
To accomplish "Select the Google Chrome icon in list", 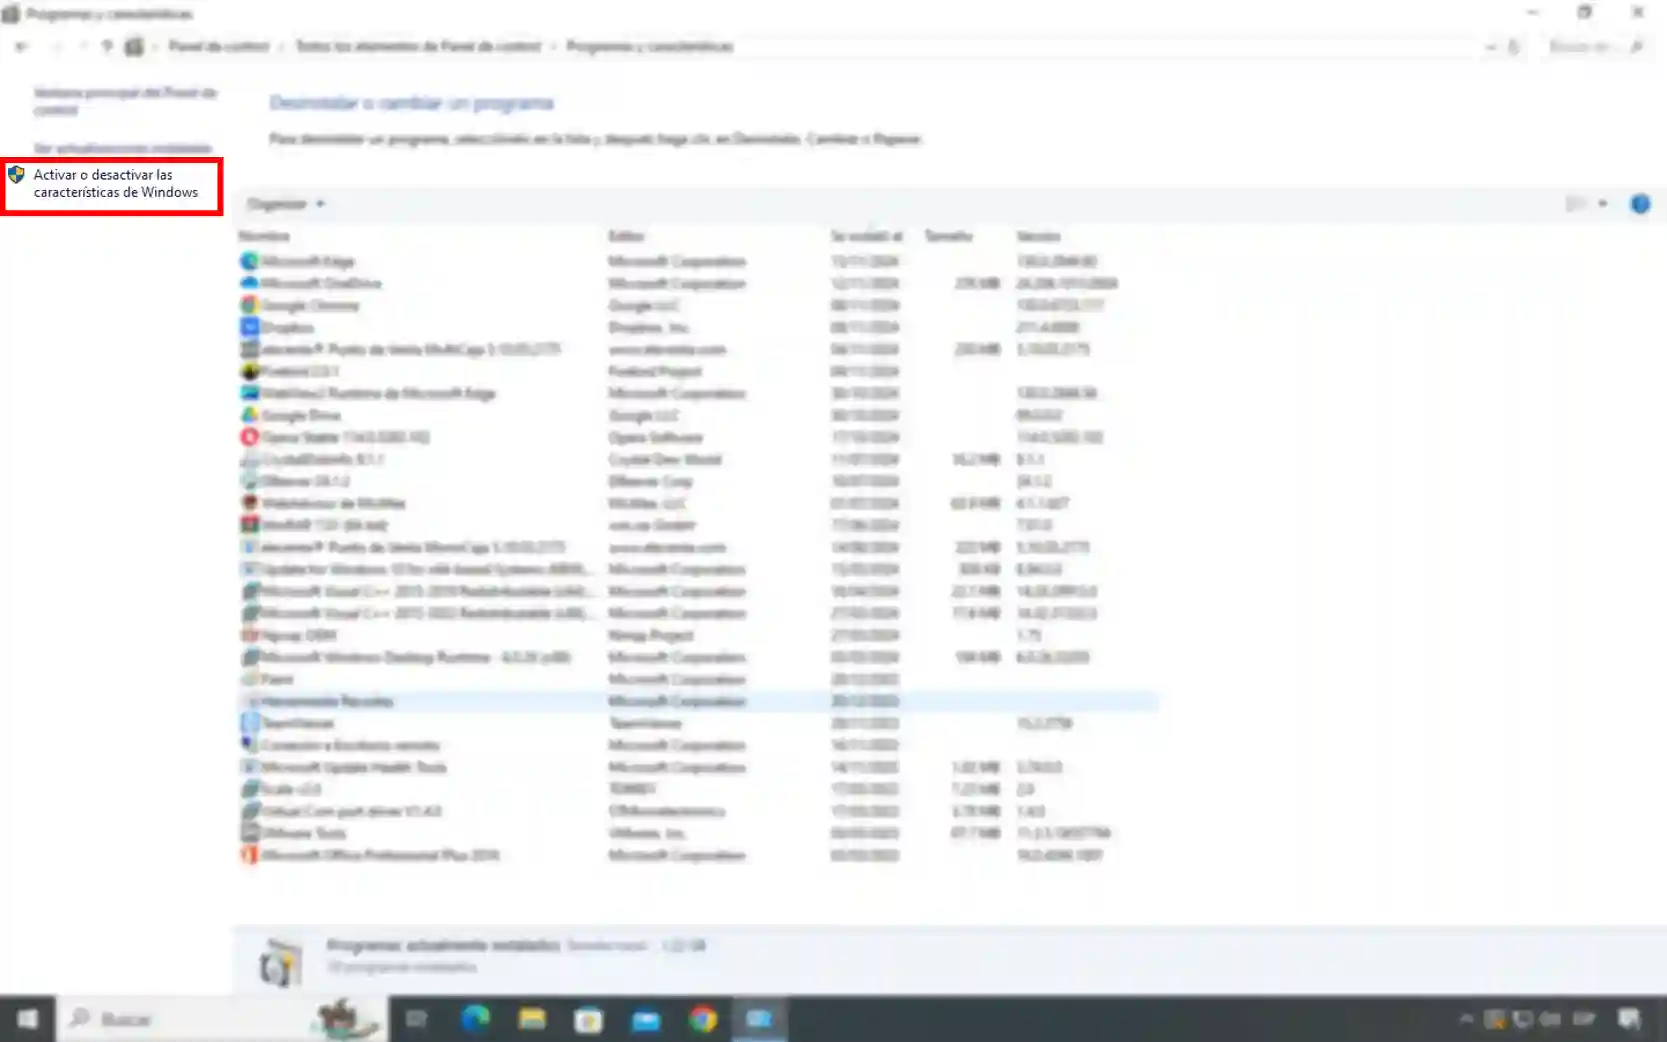I will (x=249, y=305).
